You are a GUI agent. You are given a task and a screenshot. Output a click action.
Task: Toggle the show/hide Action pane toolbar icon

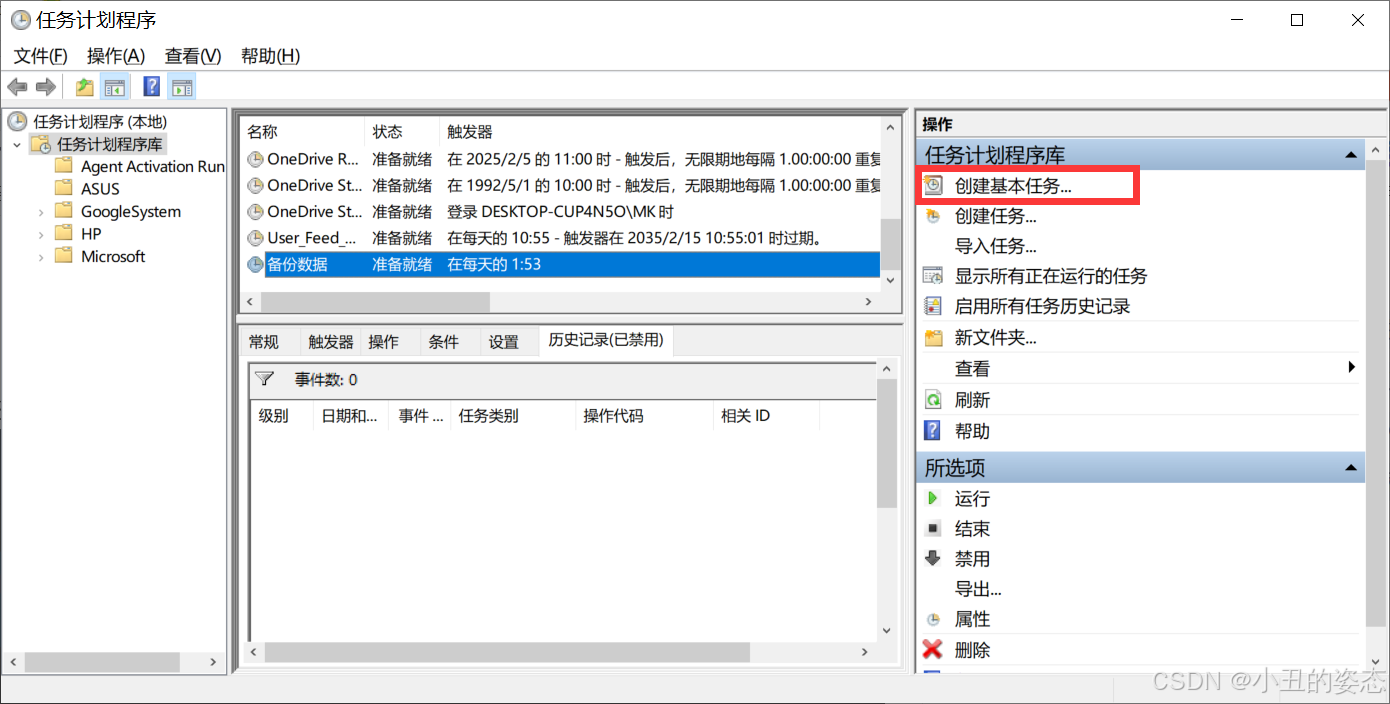tap(182, 87)
